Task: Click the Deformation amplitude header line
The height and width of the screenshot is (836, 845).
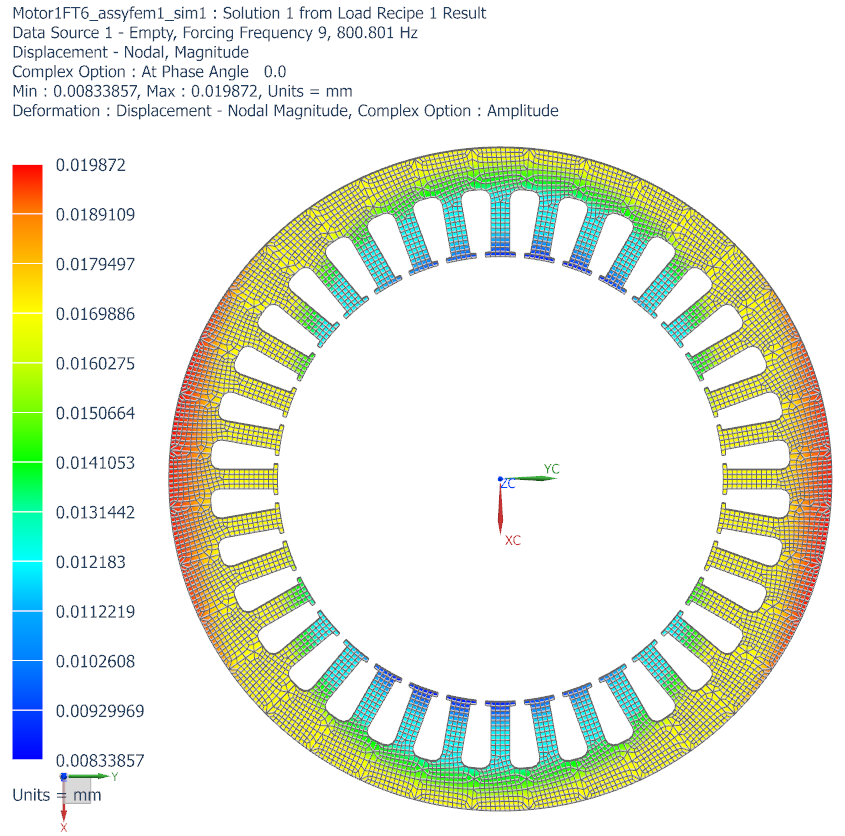Action: click(x=285, y=111)
